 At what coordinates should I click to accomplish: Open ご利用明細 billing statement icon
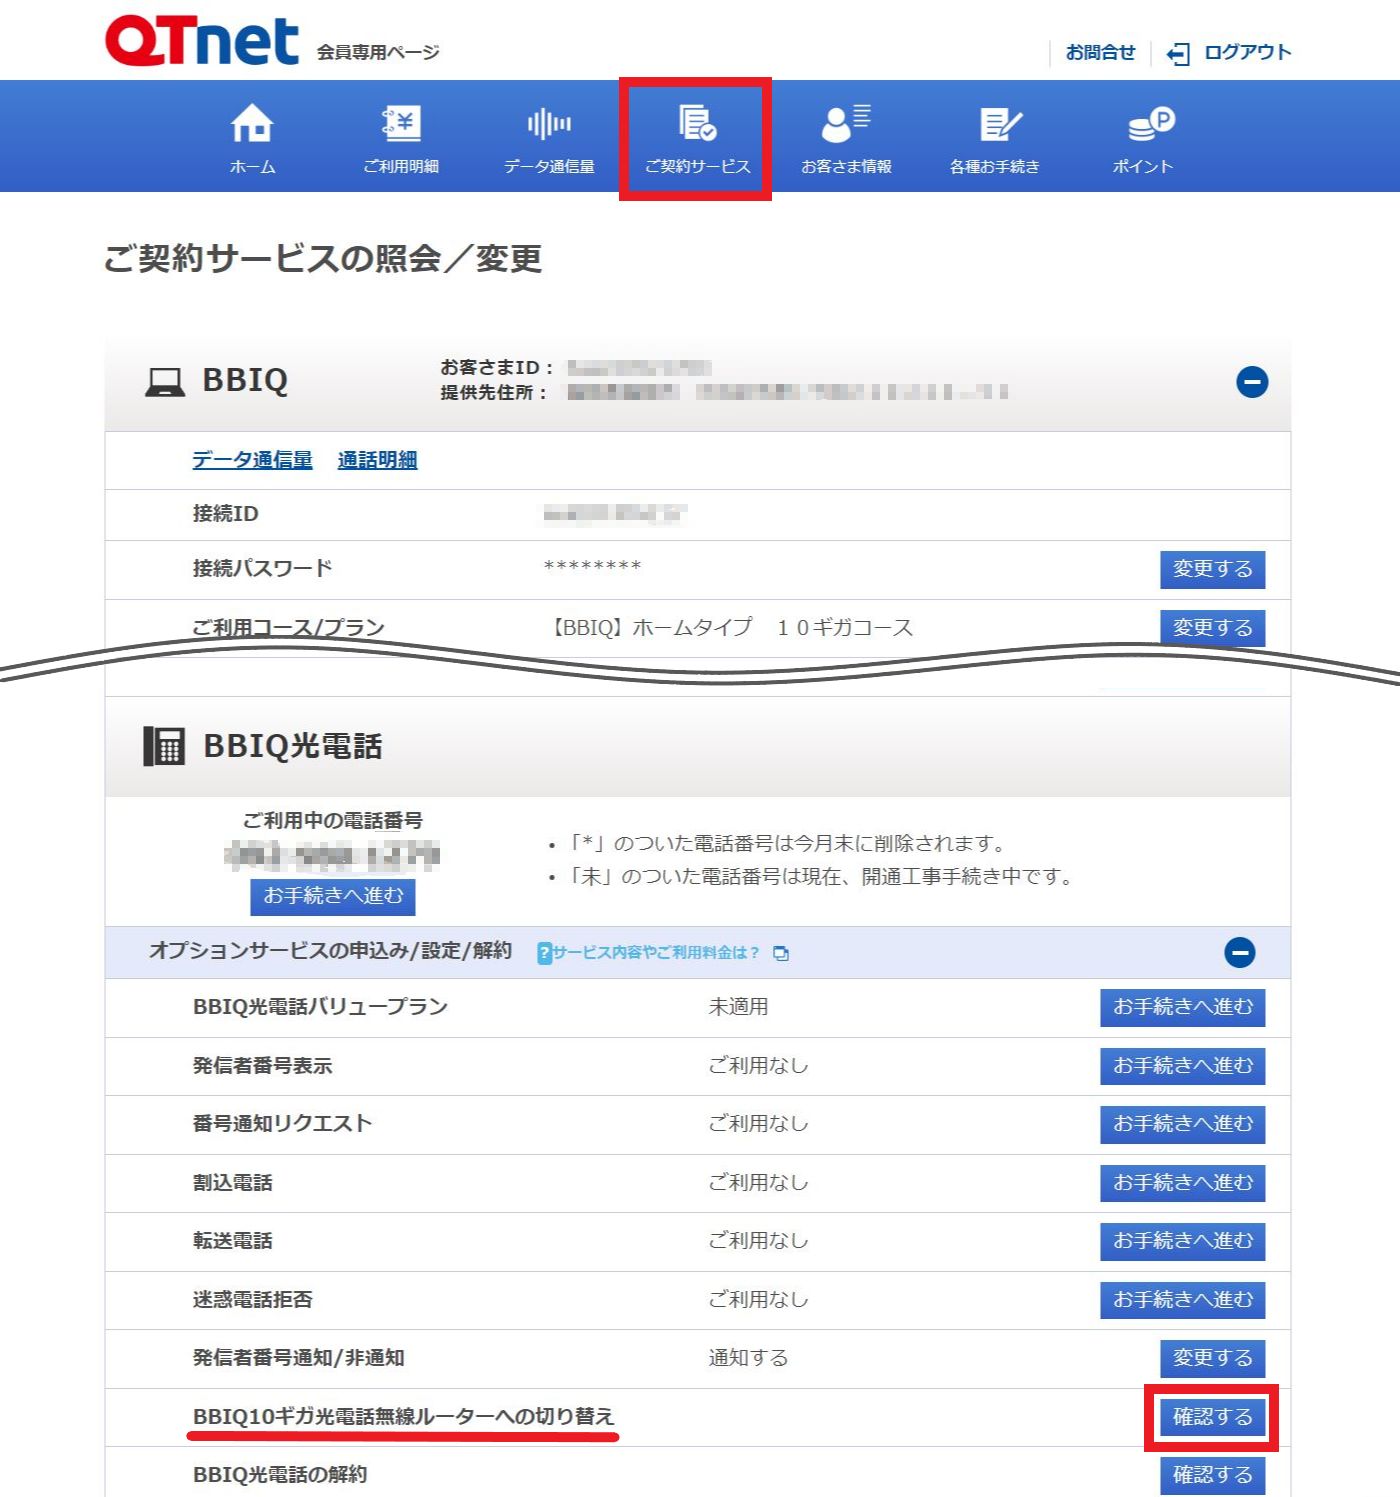401,139
